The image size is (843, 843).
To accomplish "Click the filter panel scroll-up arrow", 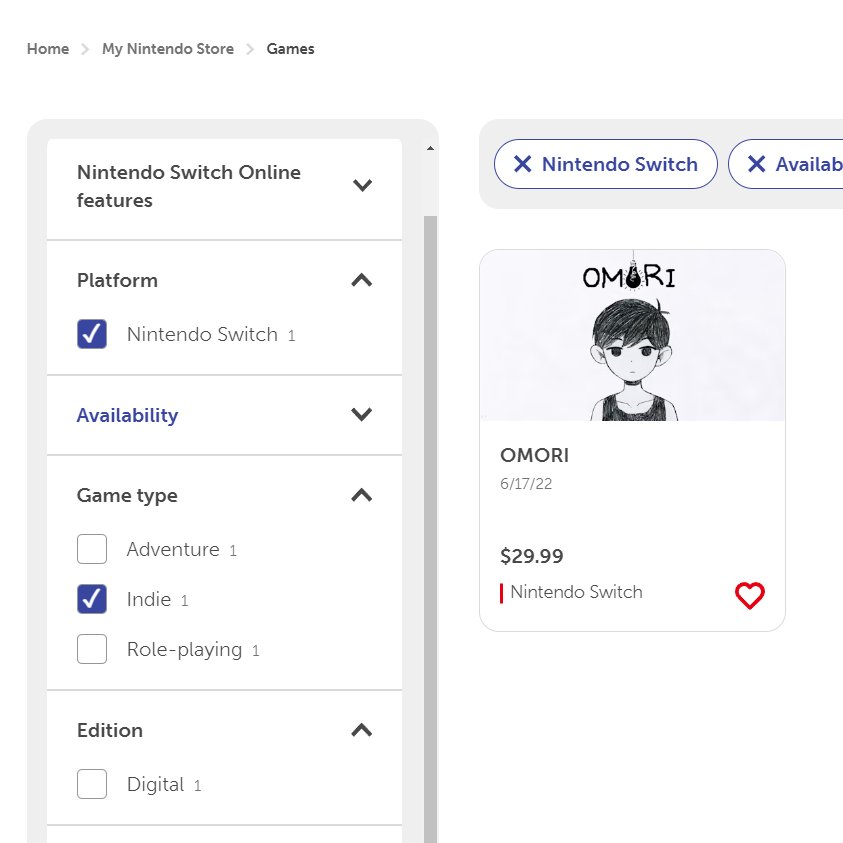I will pyautogui.click(x=430, y=148).
